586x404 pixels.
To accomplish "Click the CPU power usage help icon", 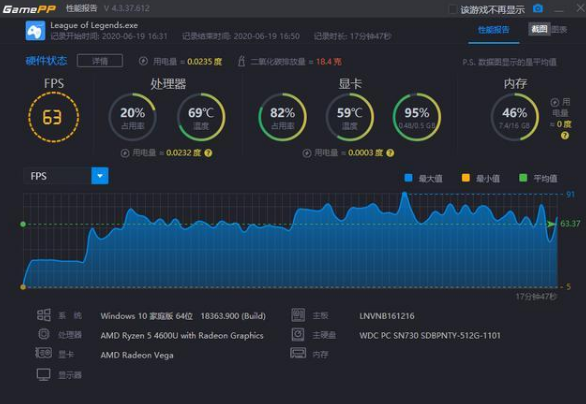I will point(209,153).
